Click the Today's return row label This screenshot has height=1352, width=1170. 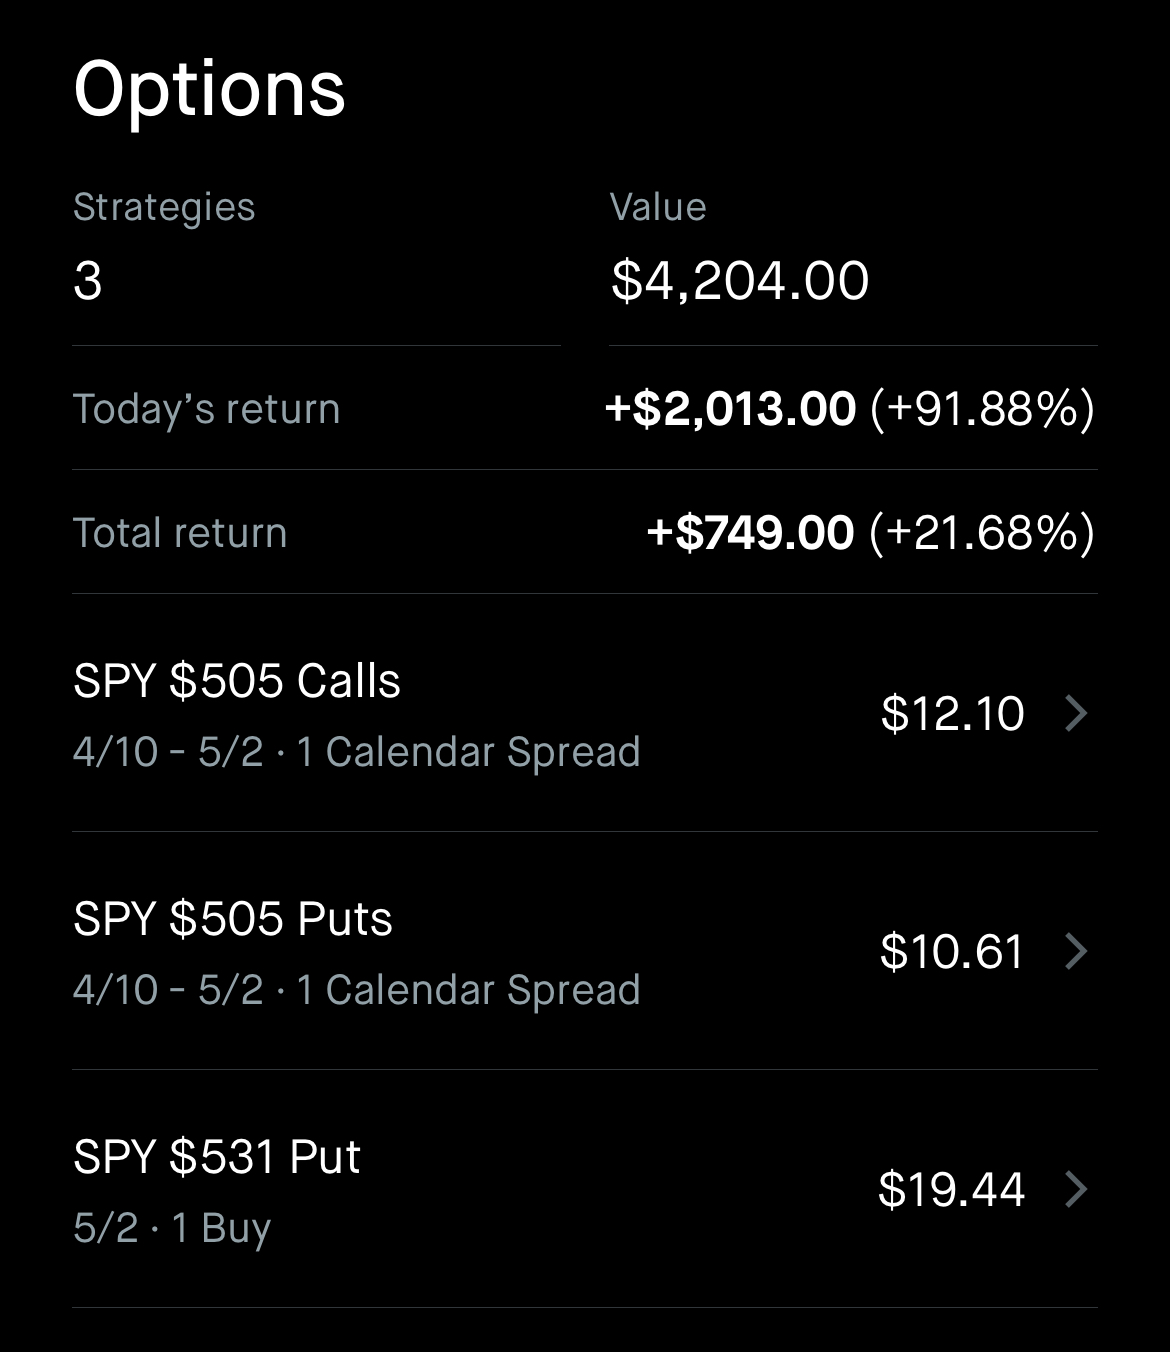click(x=207, y=409)
